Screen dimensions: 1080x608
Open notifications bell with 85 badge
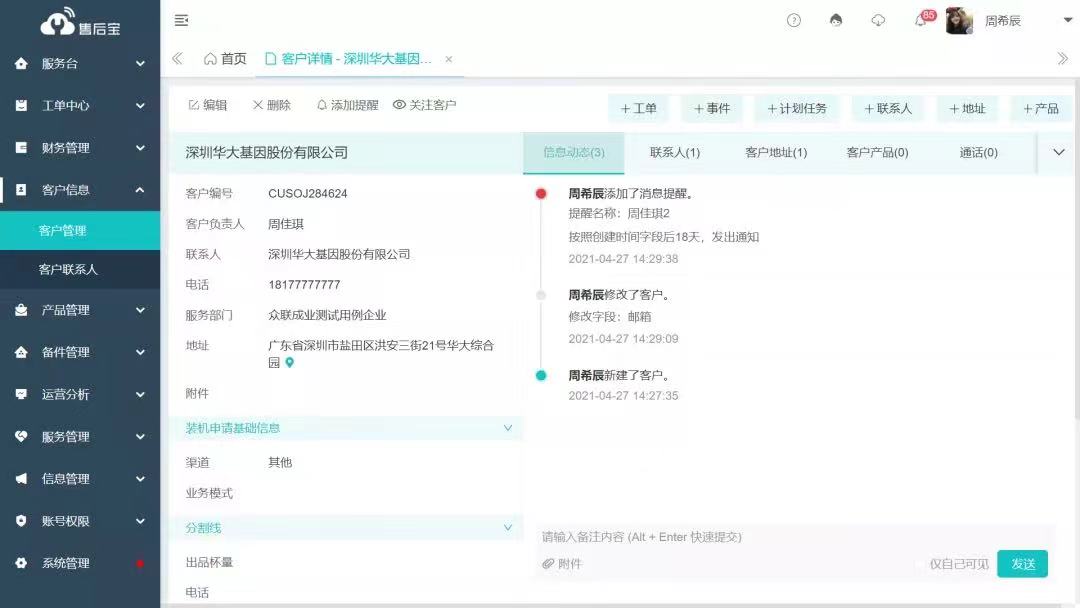tap(921, 21)
